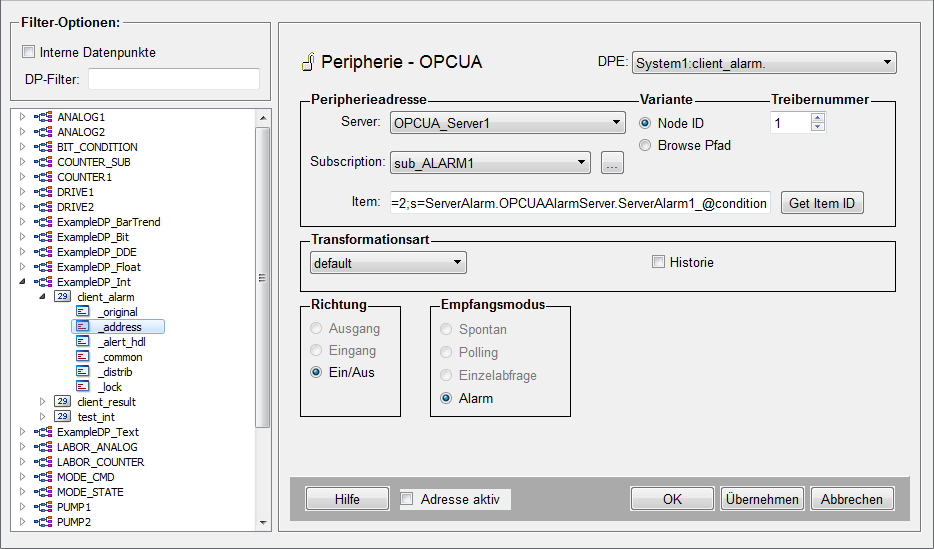Click the ANALOG1 datapoint type icon

(x=43, y=117)
